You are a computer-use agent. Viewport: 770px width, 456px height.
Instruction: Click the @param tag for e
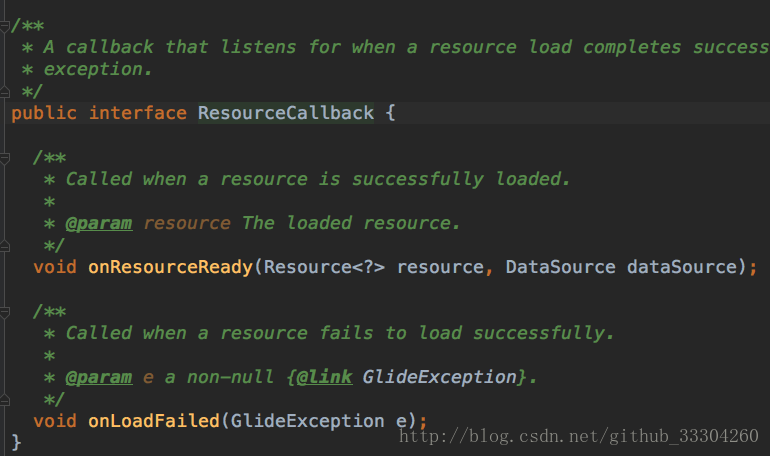98,377
